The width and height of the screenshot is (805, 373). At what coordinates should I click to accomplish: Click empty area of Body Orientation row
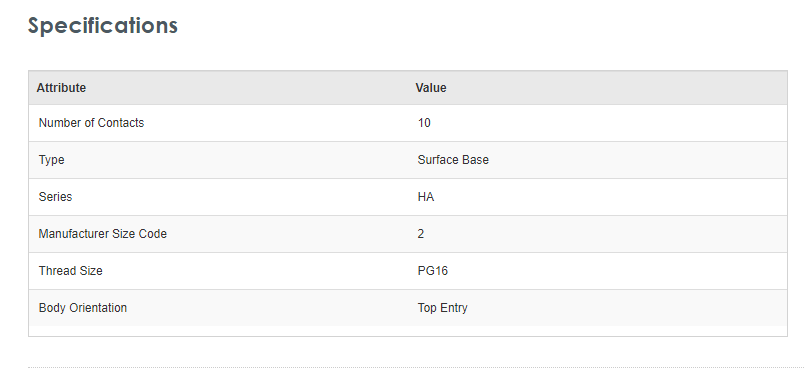[x=637, y=308]
